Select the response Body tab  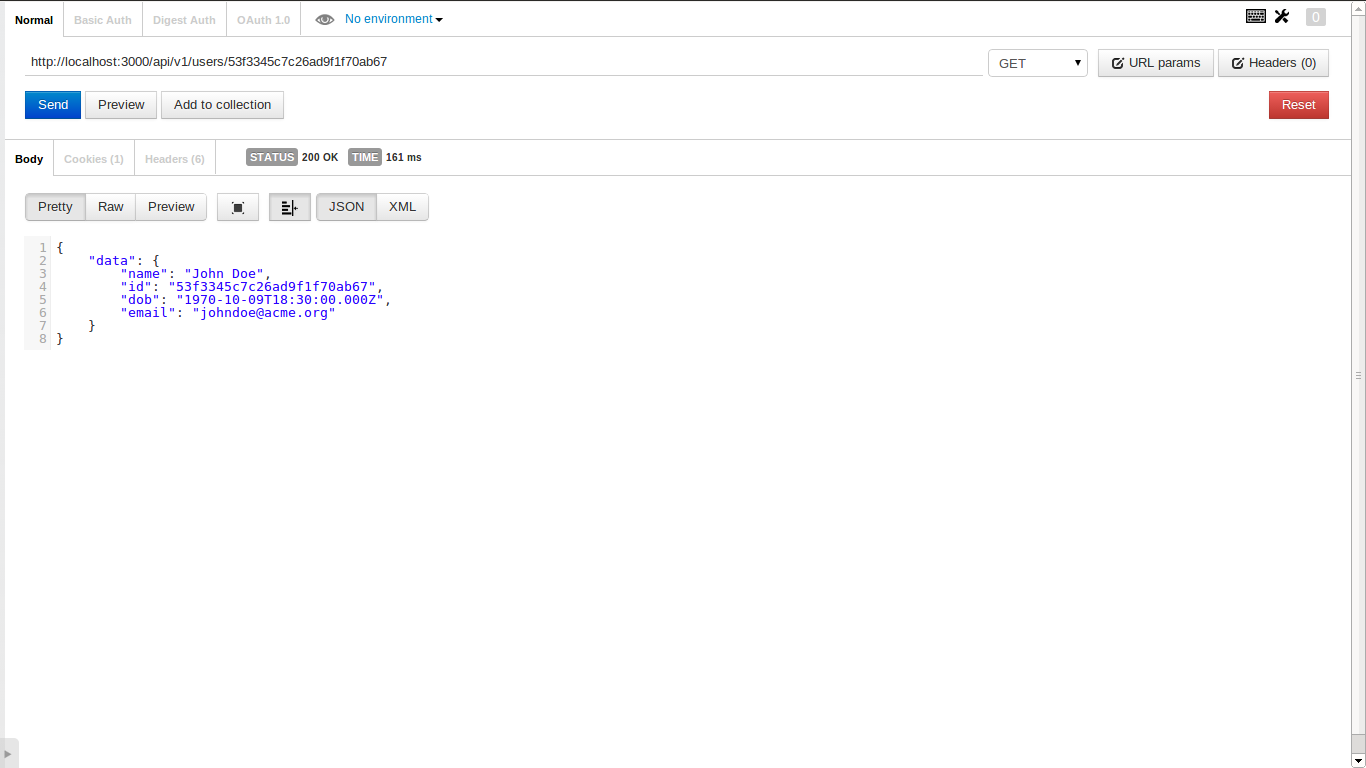pos(29,159)
